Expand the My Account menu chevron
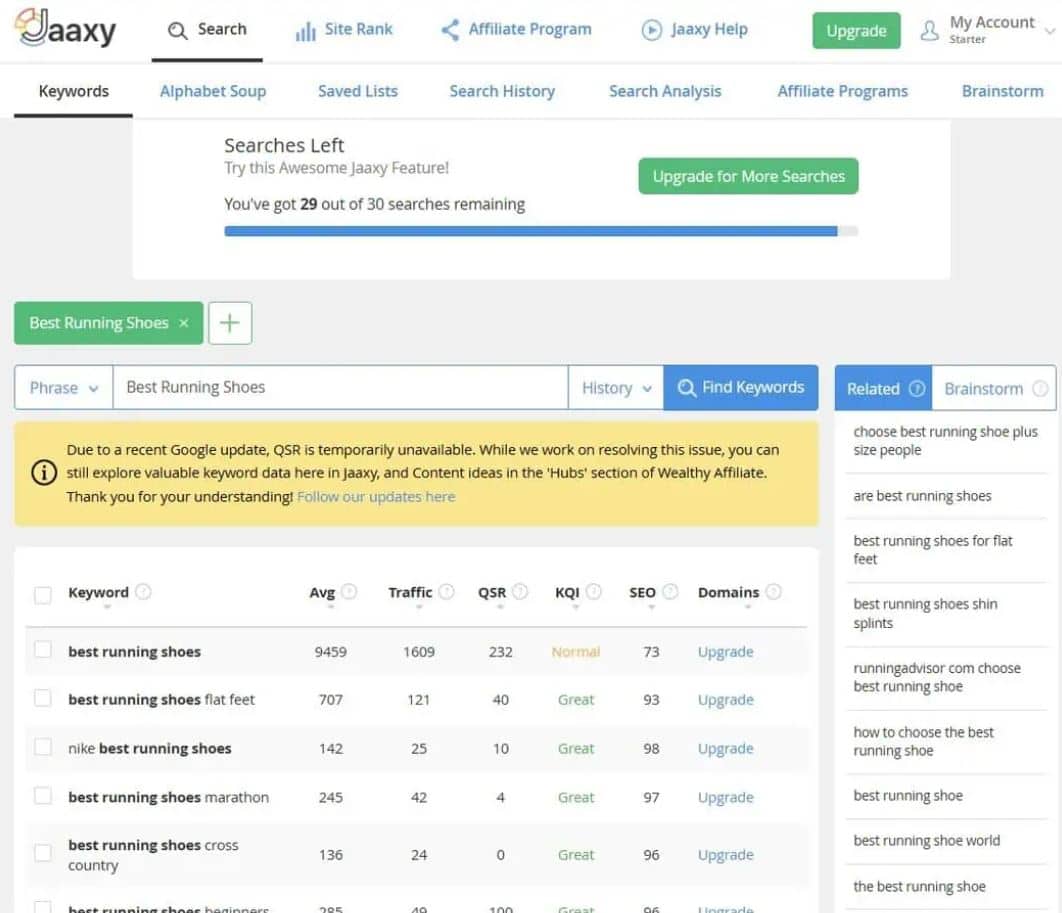 coord(1050,31)
